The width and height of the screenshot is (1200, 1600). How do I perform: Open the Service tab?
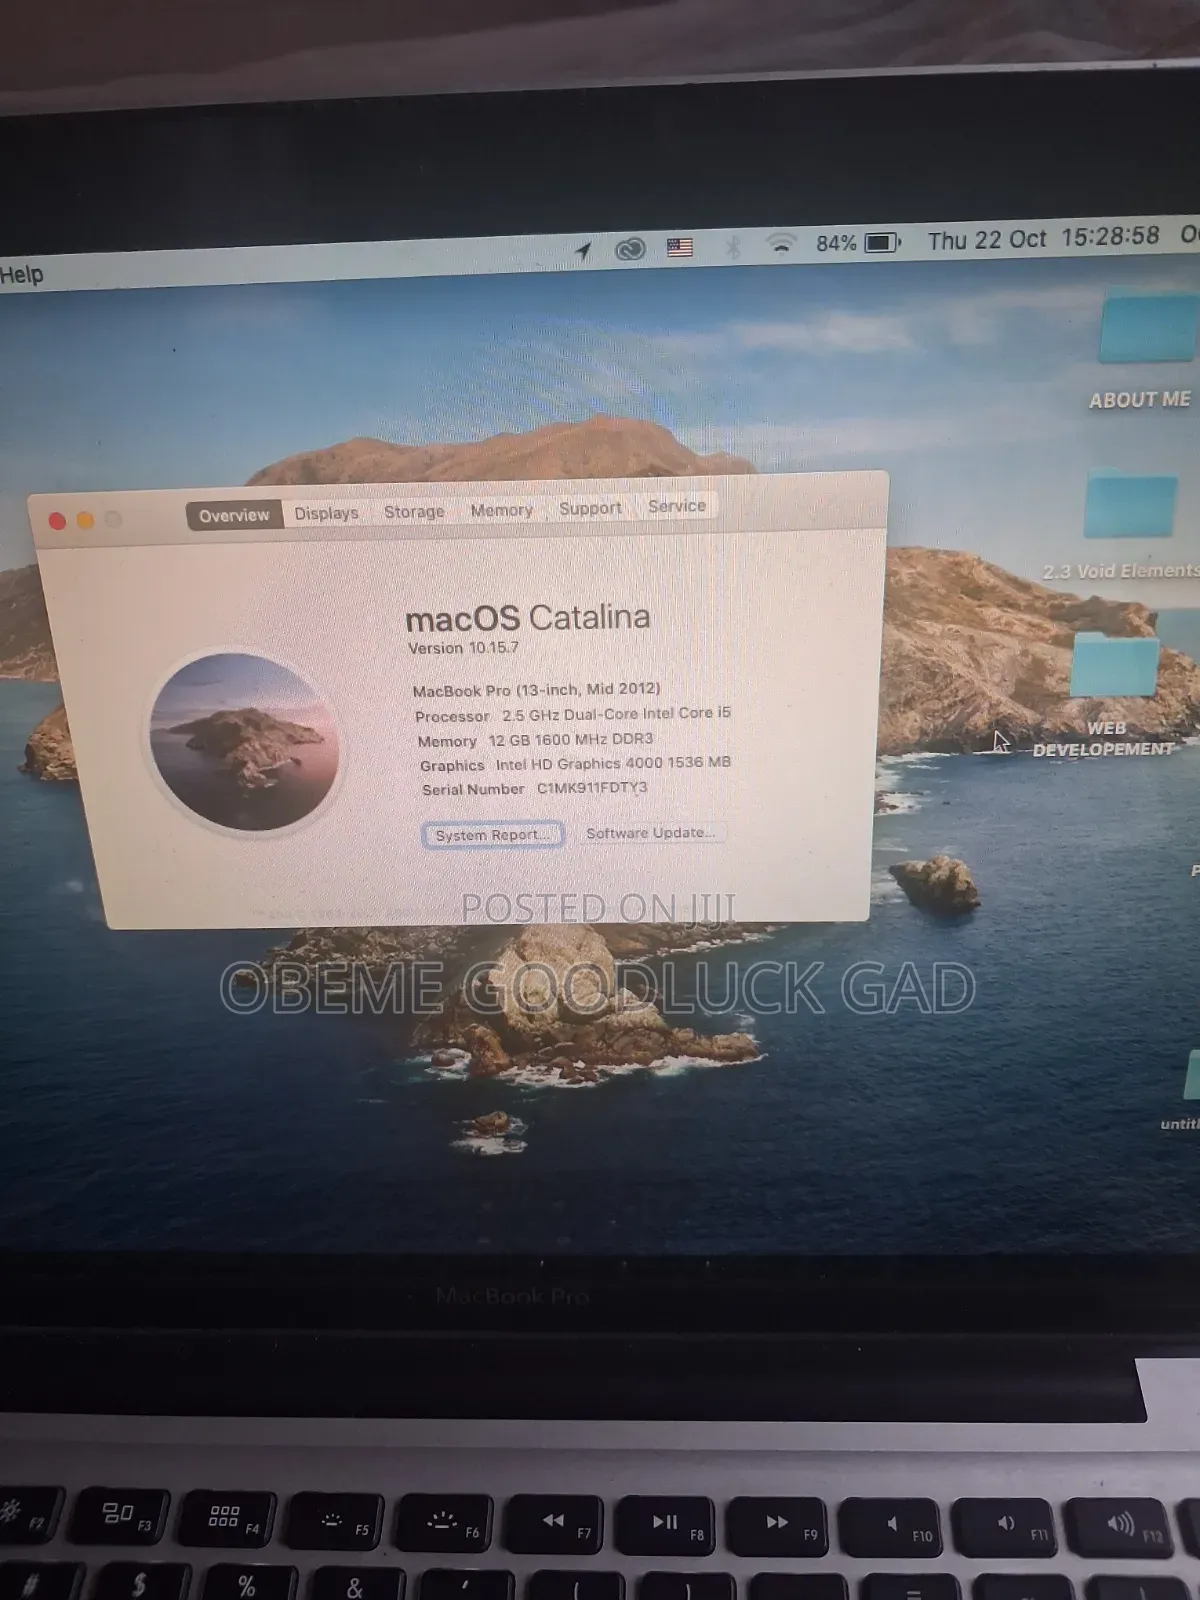(x=676, y=506)
